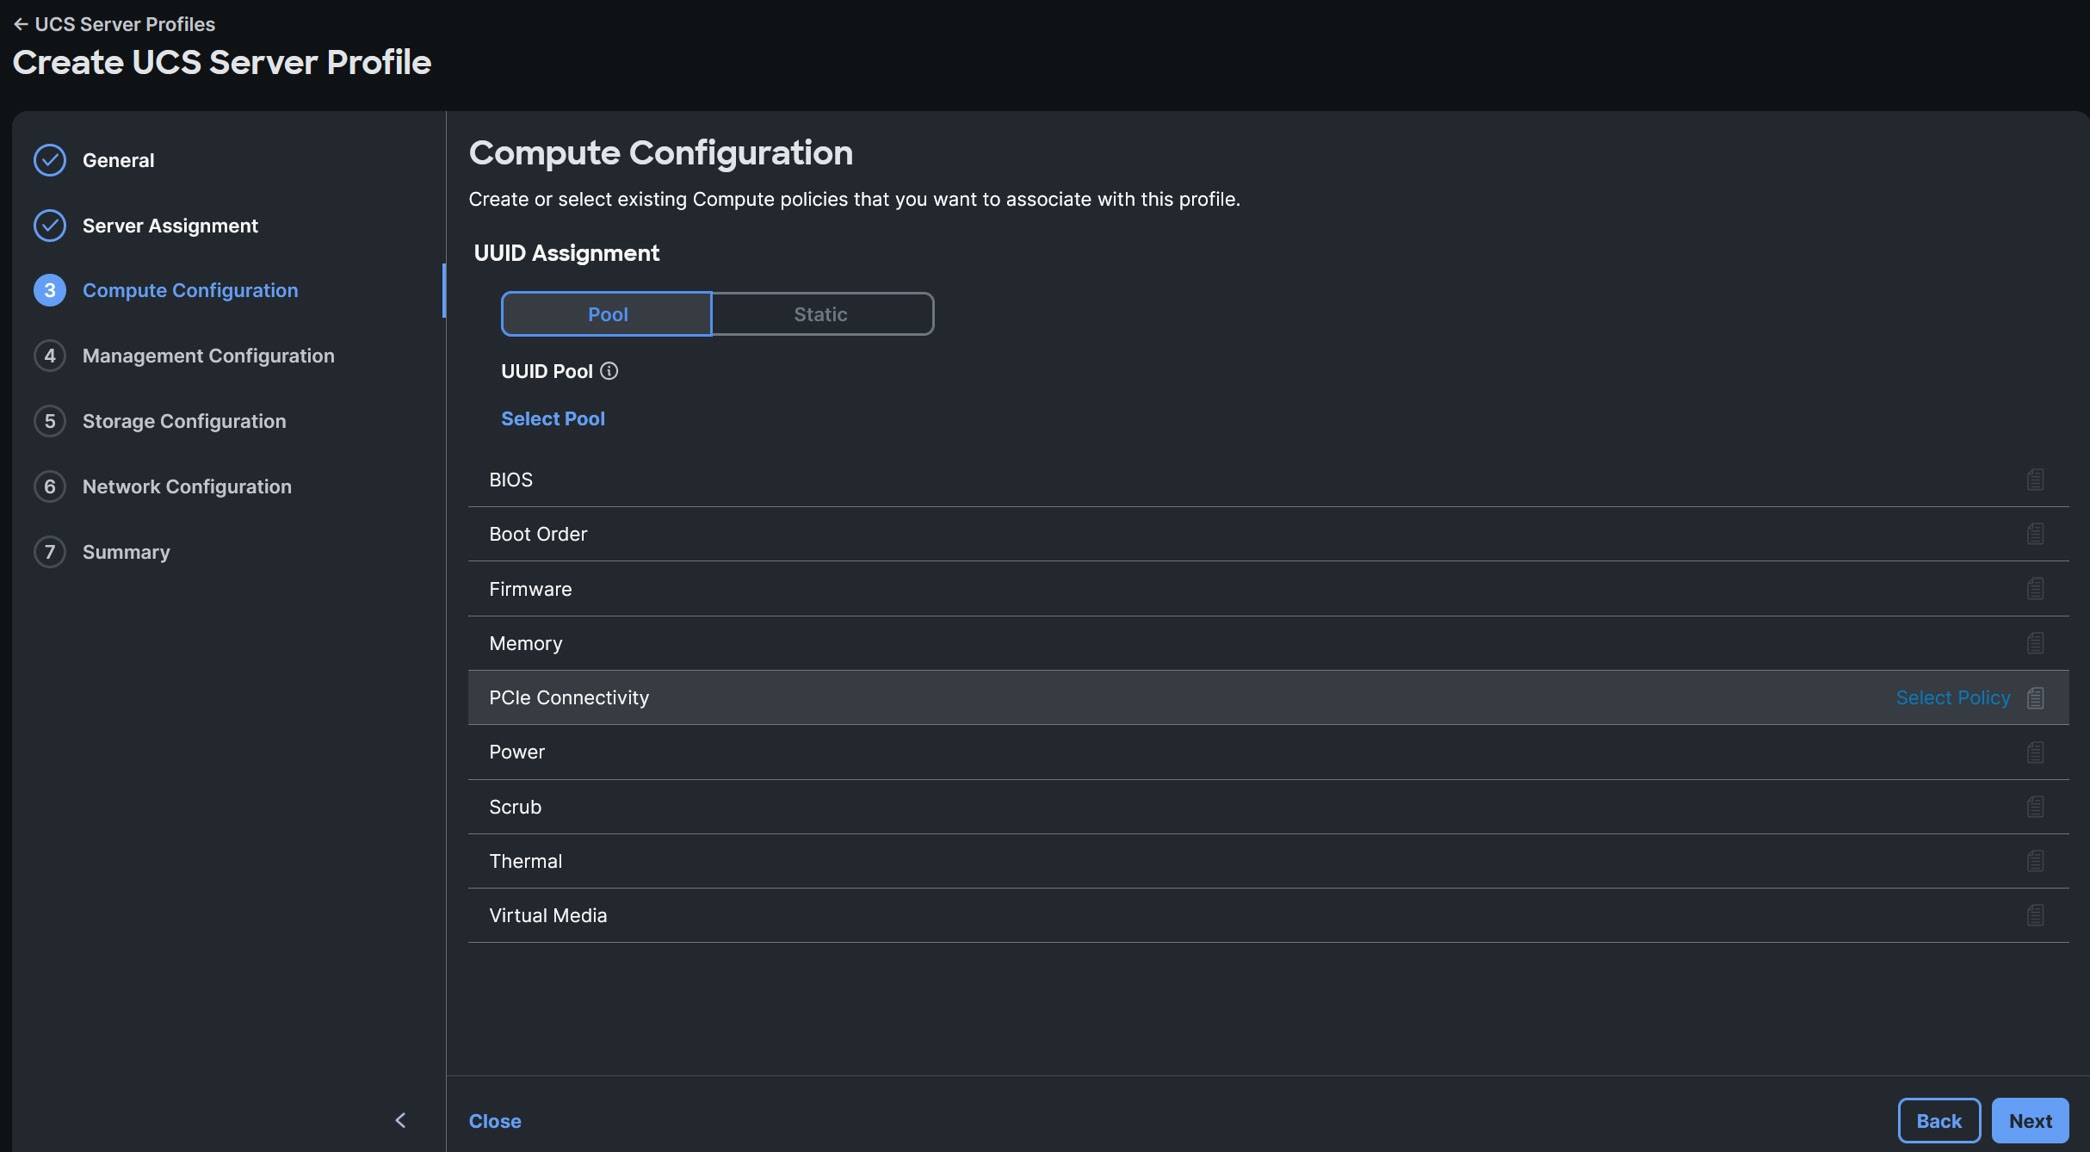Select the Power policy row

pyautogui.click(x=1268, y=752)
